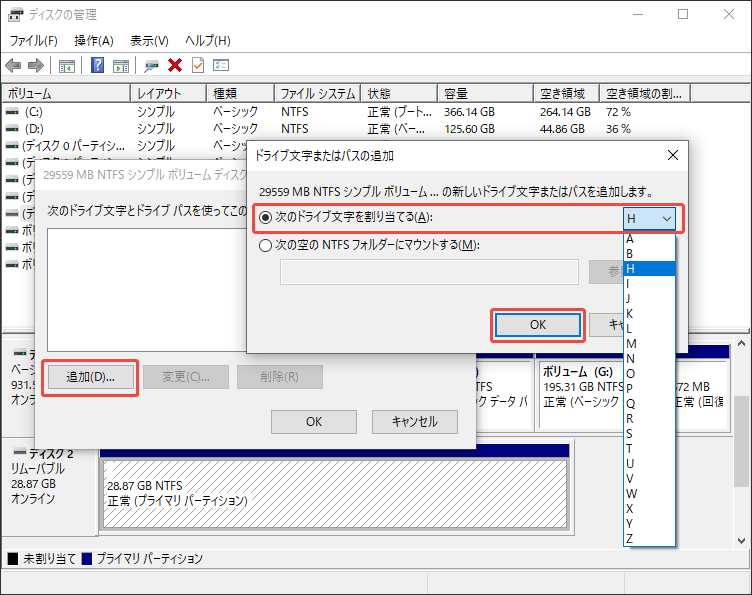This screenshot has width=752, height=595.
Task: Choose letter A from drive letter list
Action: click(649, 239)
